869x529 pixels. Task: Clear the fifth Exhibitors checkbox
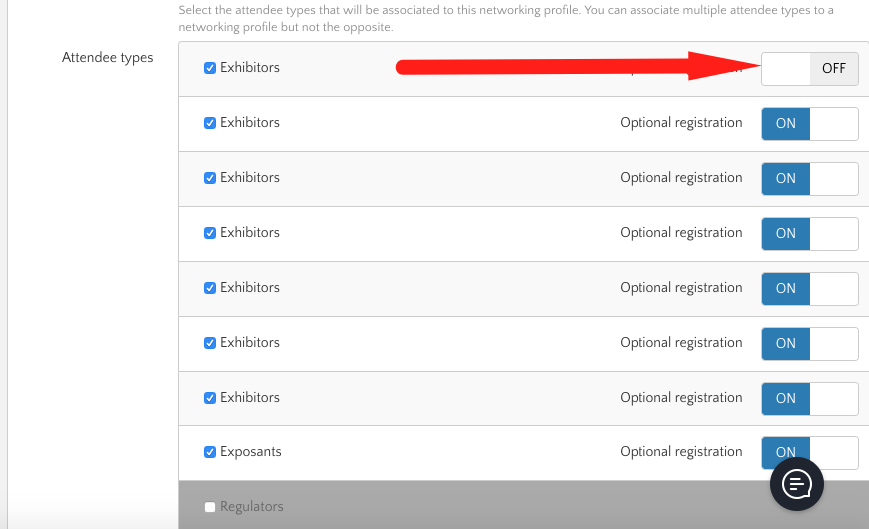point(210,288)
